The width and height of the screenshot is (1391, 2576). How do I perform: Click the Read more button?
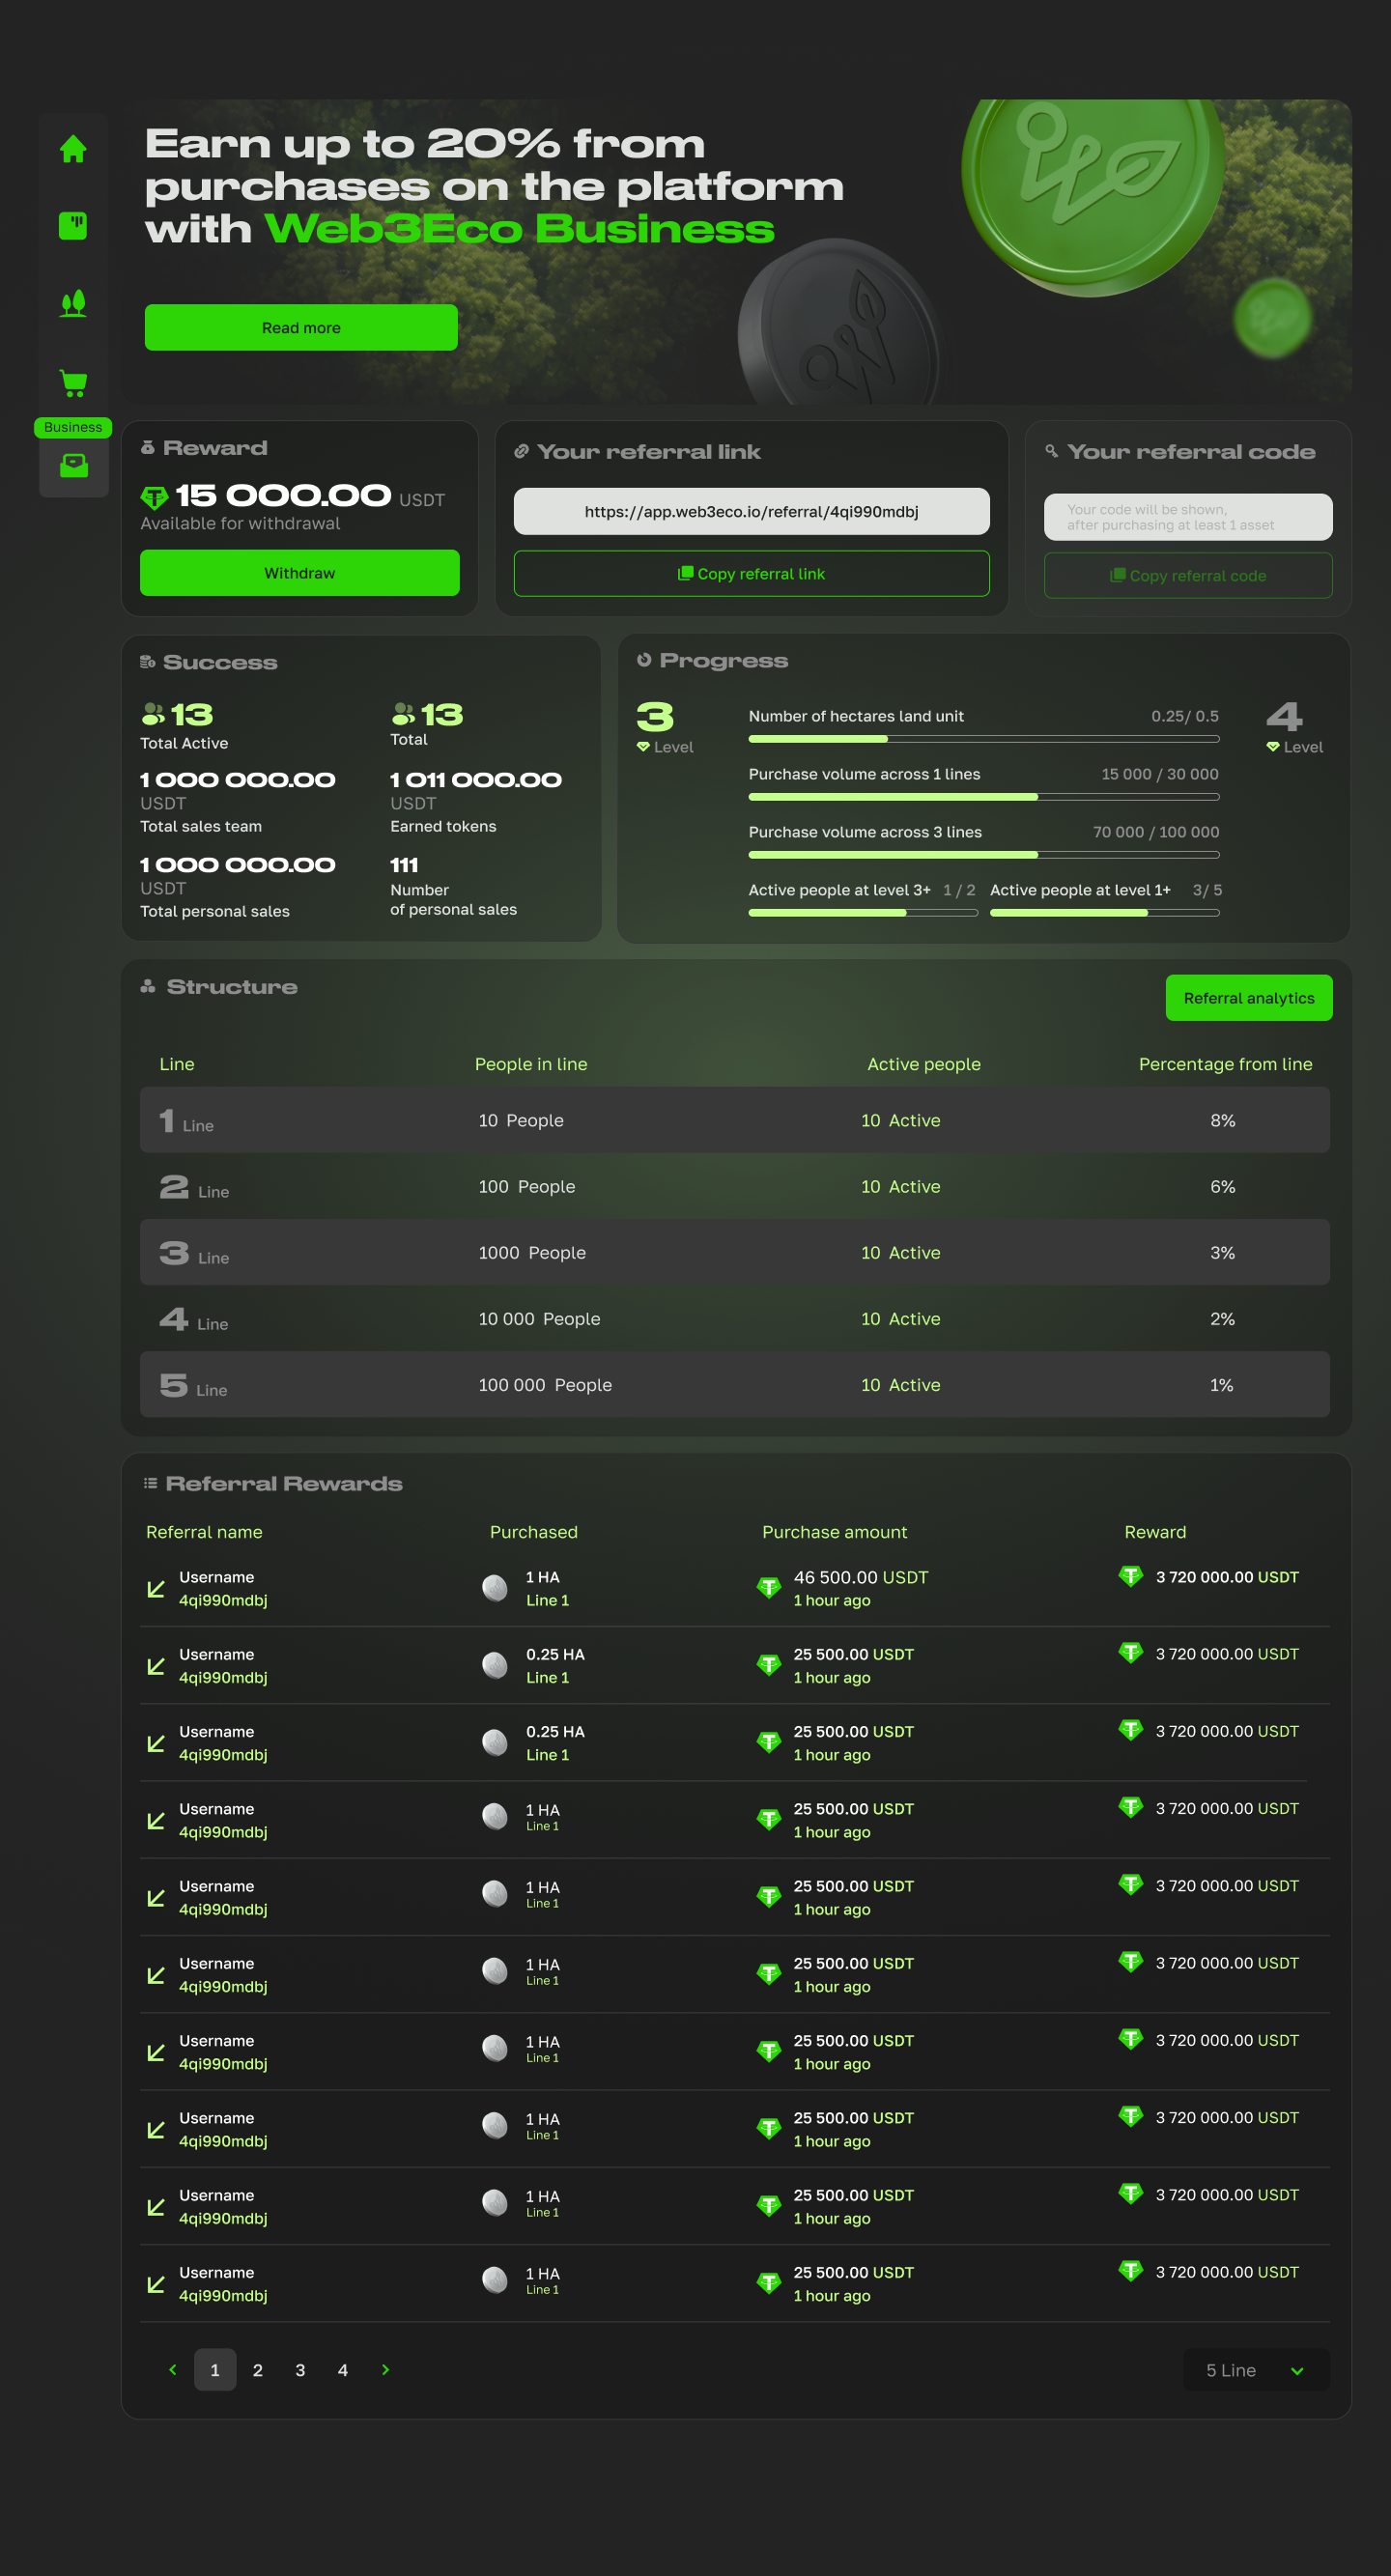coord(301,328)
